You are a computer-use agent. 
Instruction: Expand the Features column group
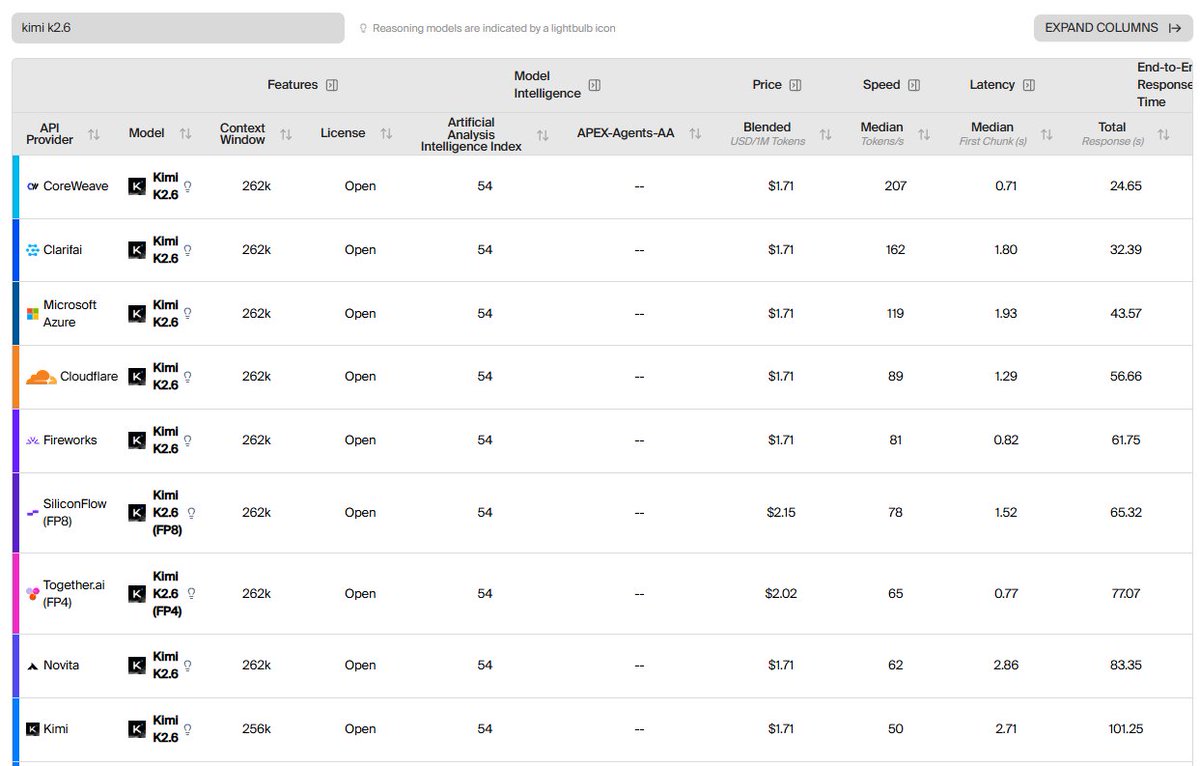(332, 85)
